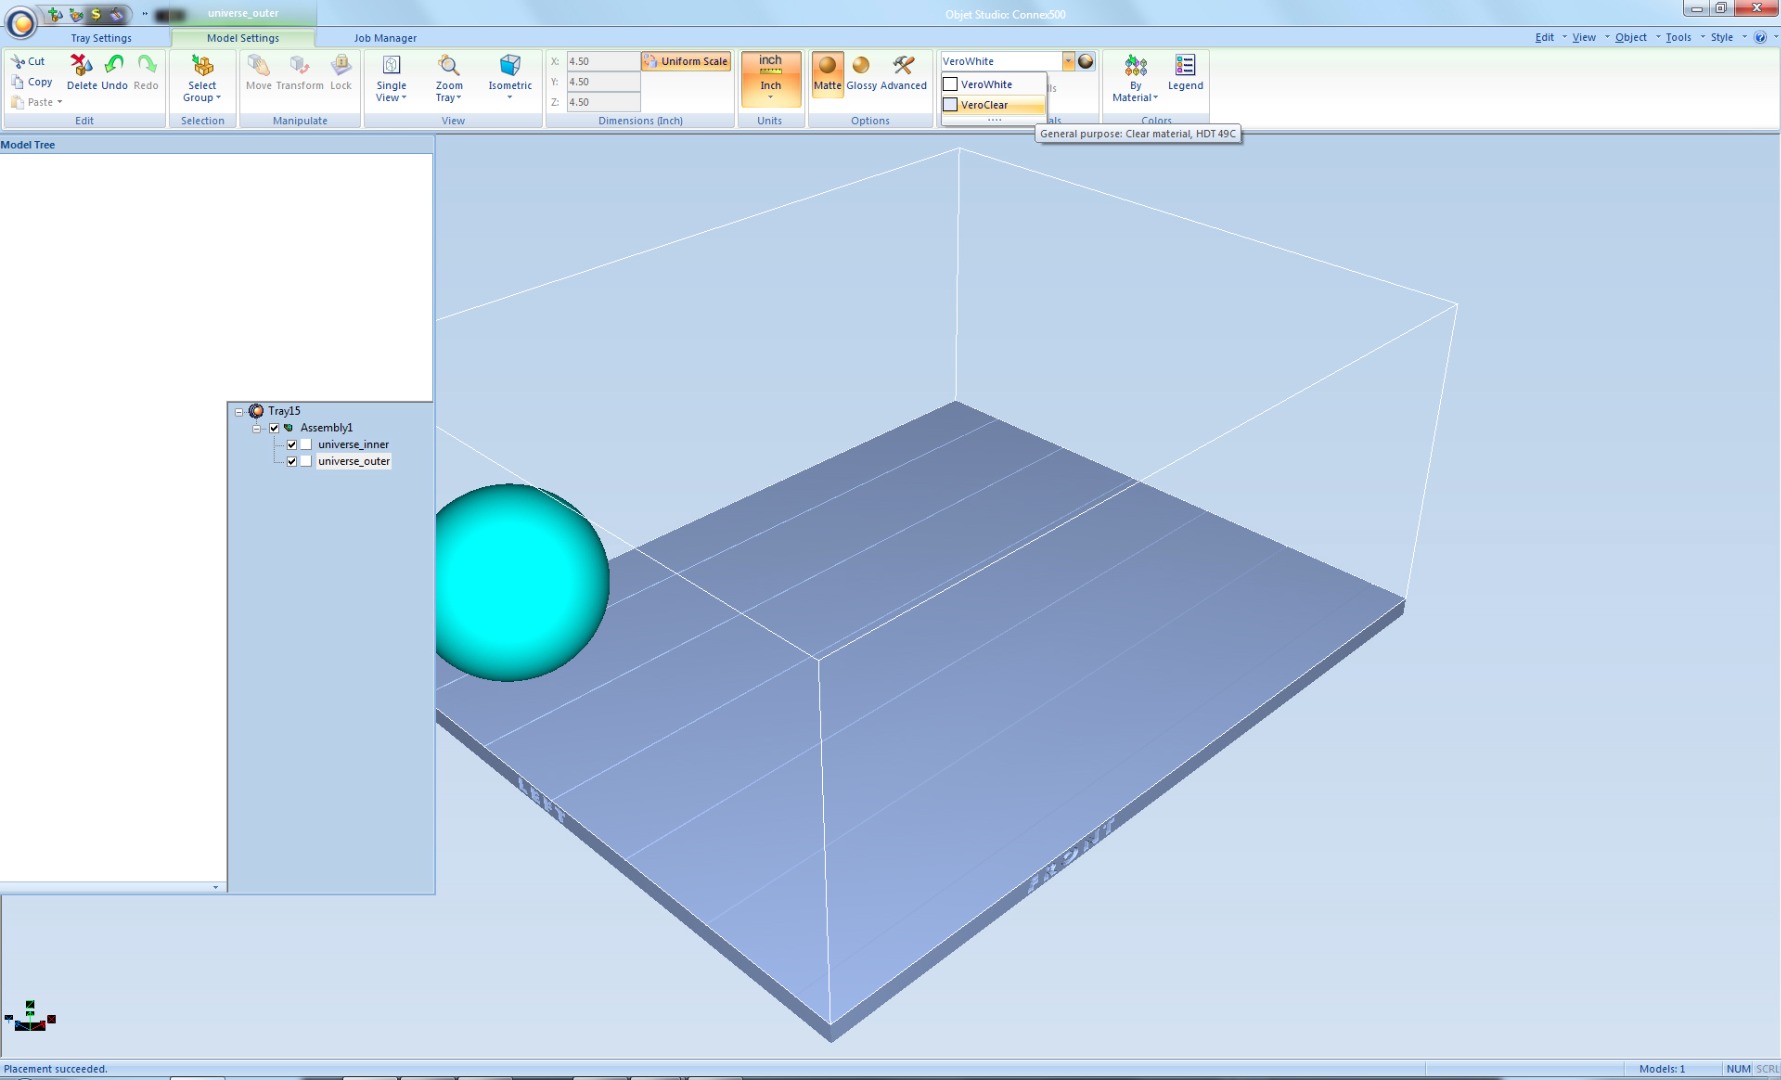Undo the last action
The height and width of the screenshot is (1080, 1781).
[115, 72]
